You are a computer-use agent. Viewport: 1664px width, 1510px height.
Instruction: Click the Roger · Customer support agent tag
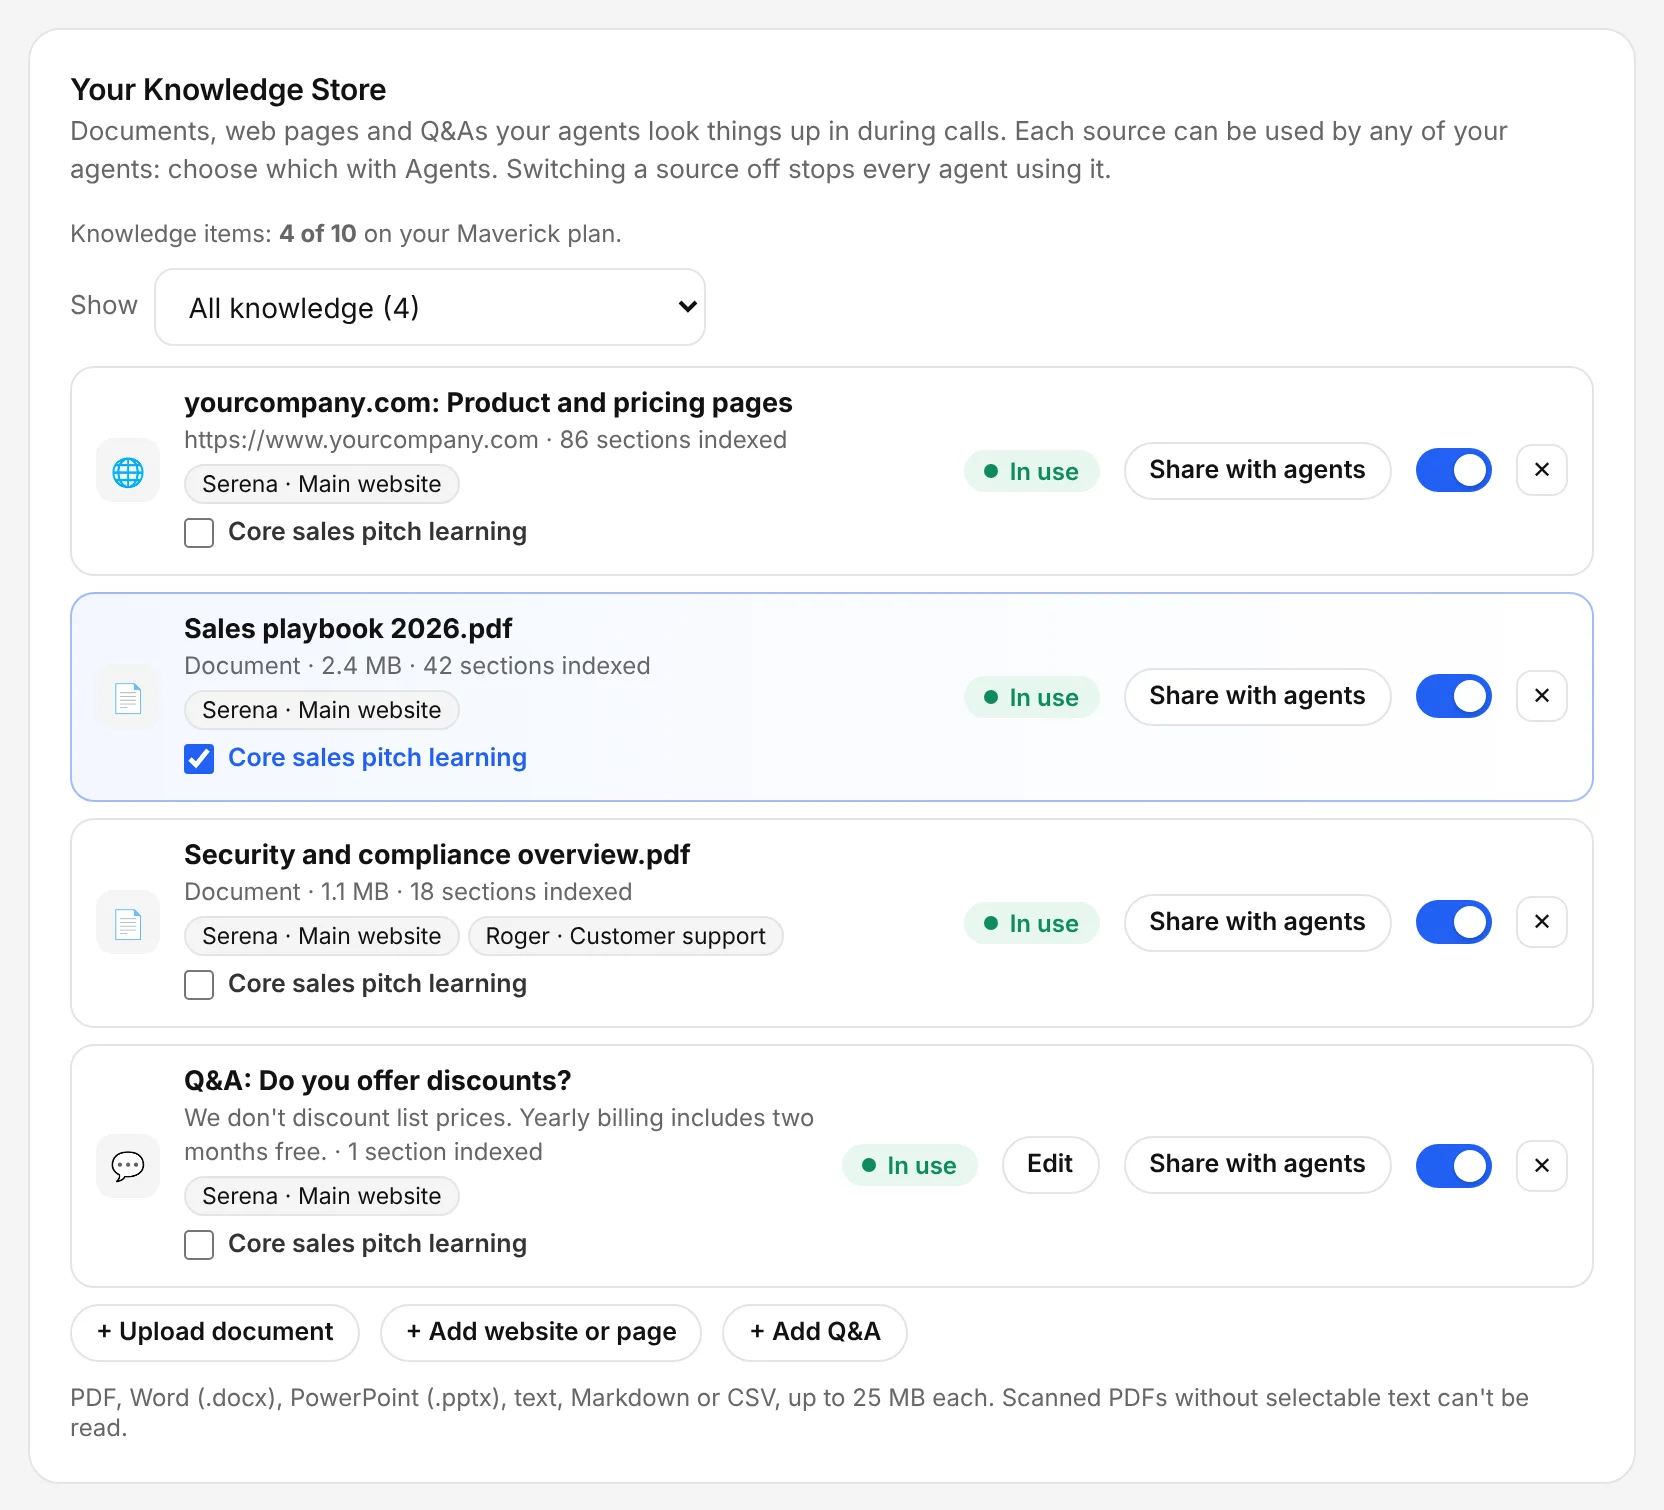tap(625, 936)
